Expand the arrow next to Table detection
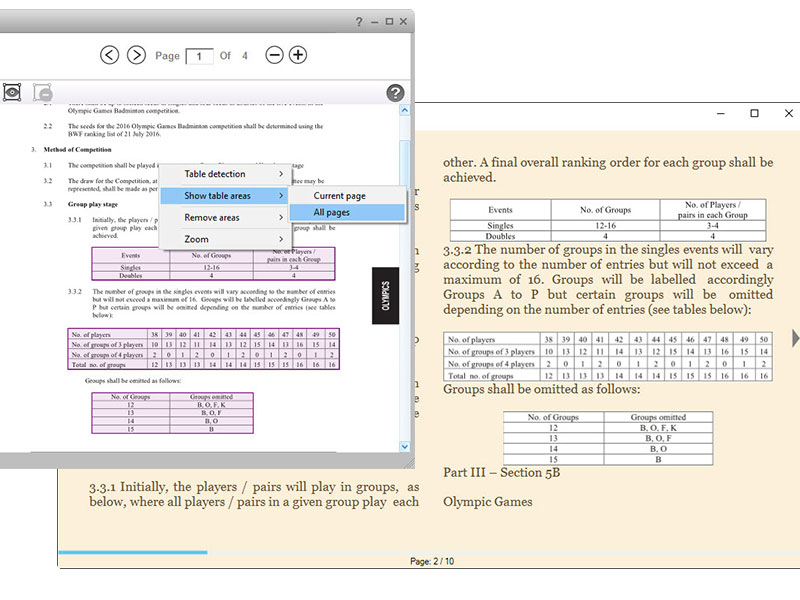 (281, 174)
